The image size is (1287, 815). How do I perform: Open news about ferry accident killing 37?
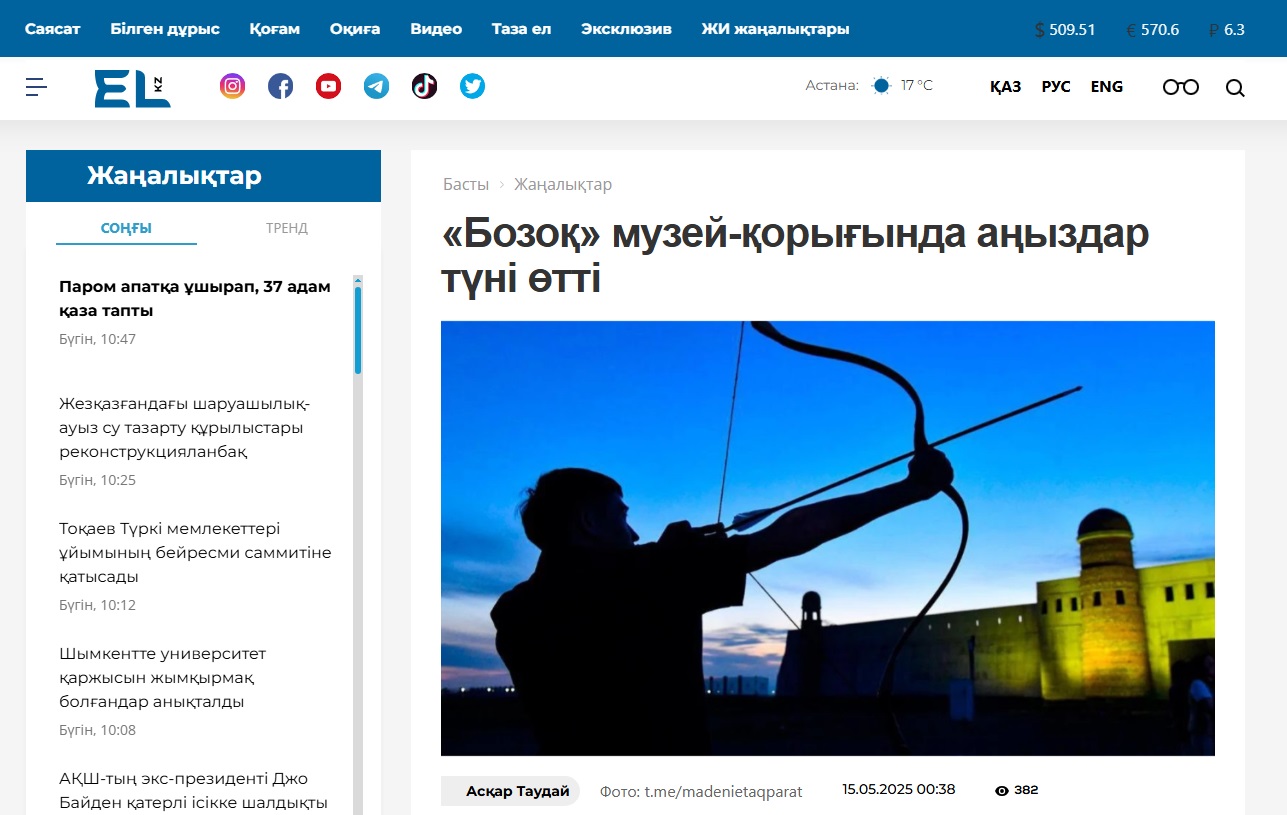click(195, 299)
